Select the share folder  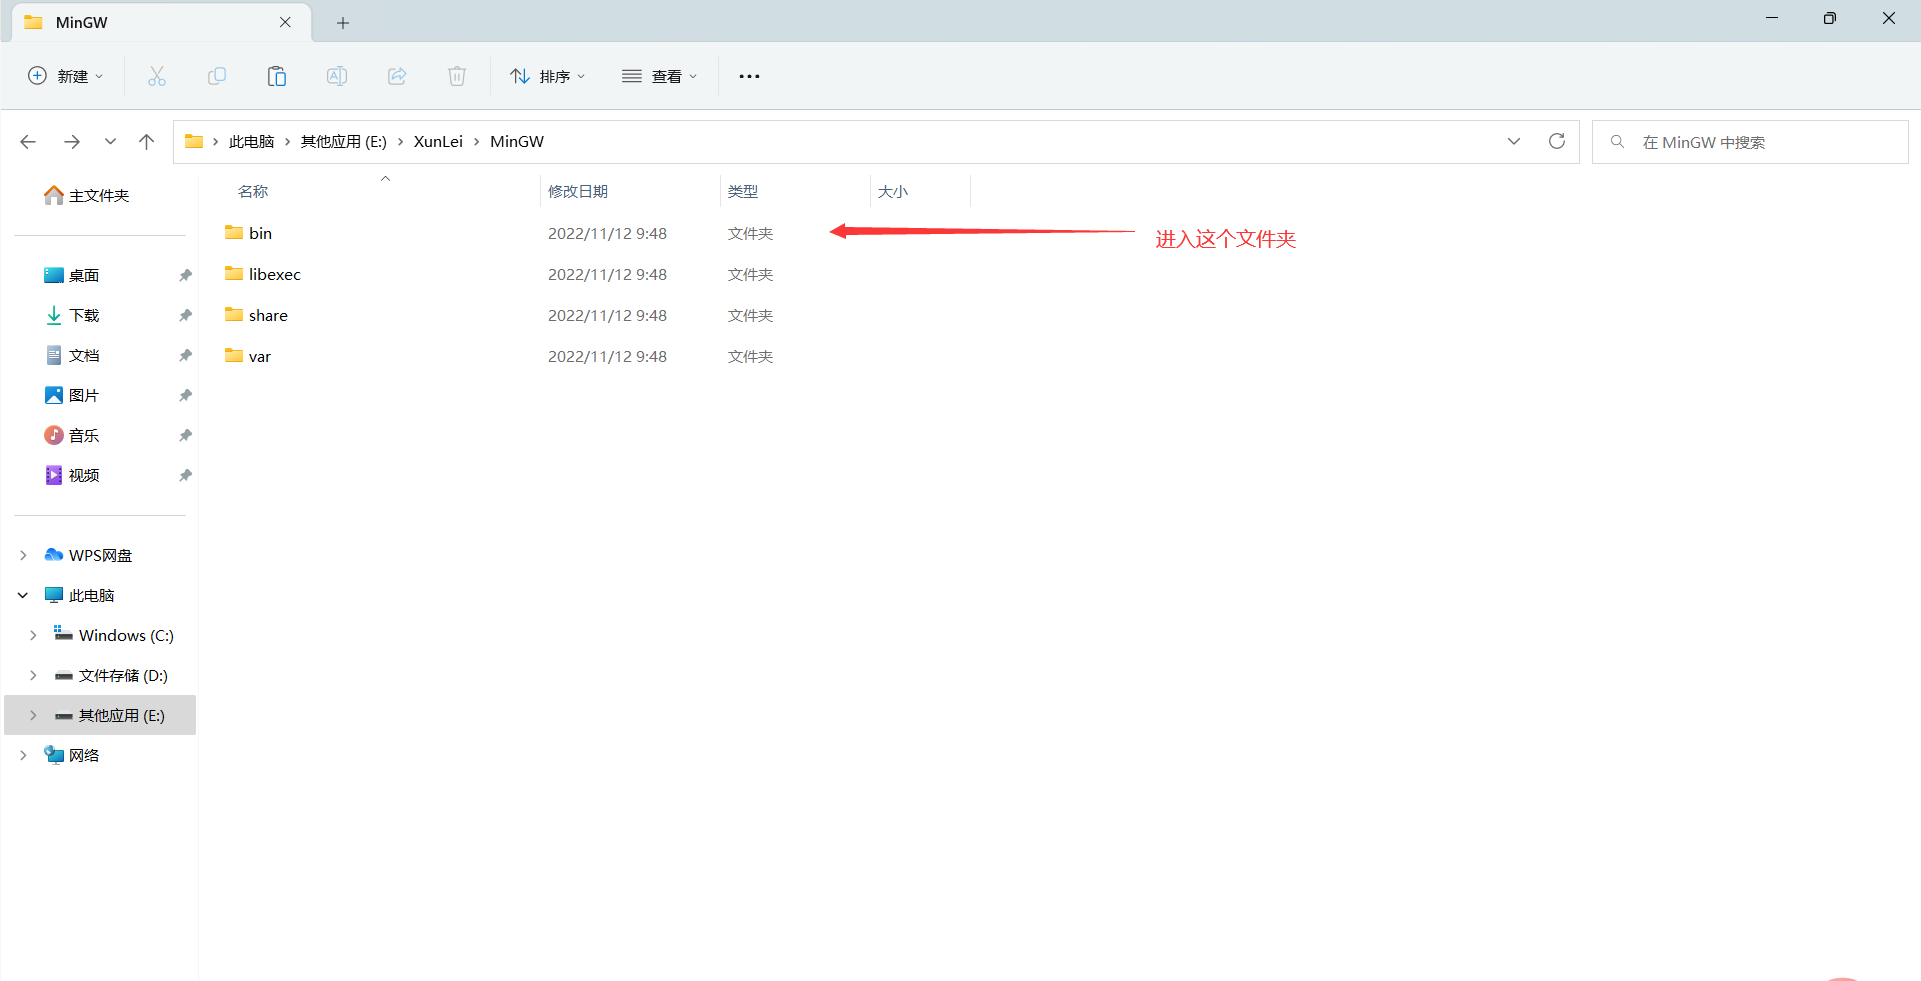pos(268,315)
